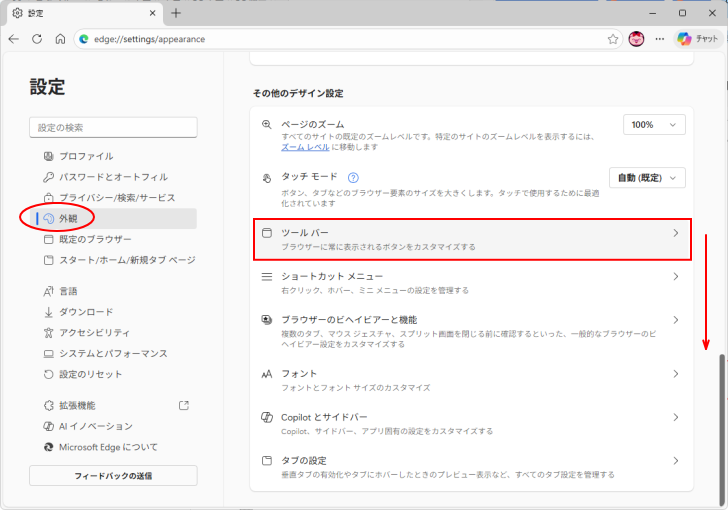
Task: Open ダウンロード settings
Action: (x=113, y=312)
